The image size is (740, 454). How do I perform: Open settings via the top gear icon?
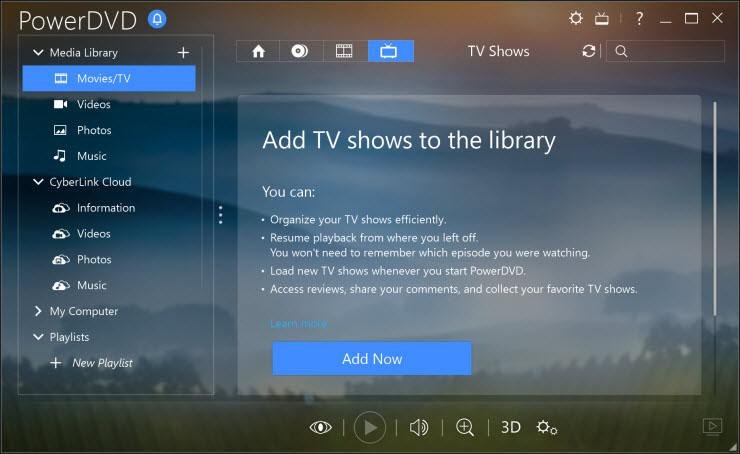[576, 18]
